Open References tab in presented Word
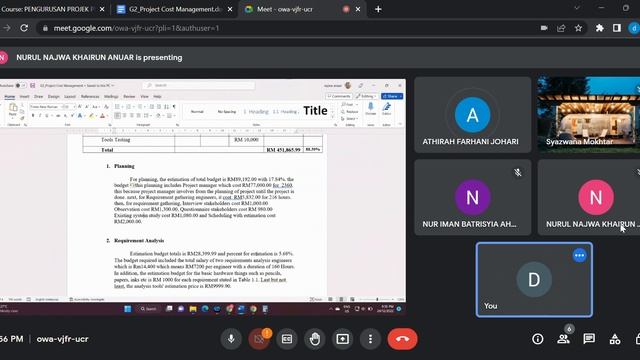 [90, 97]
